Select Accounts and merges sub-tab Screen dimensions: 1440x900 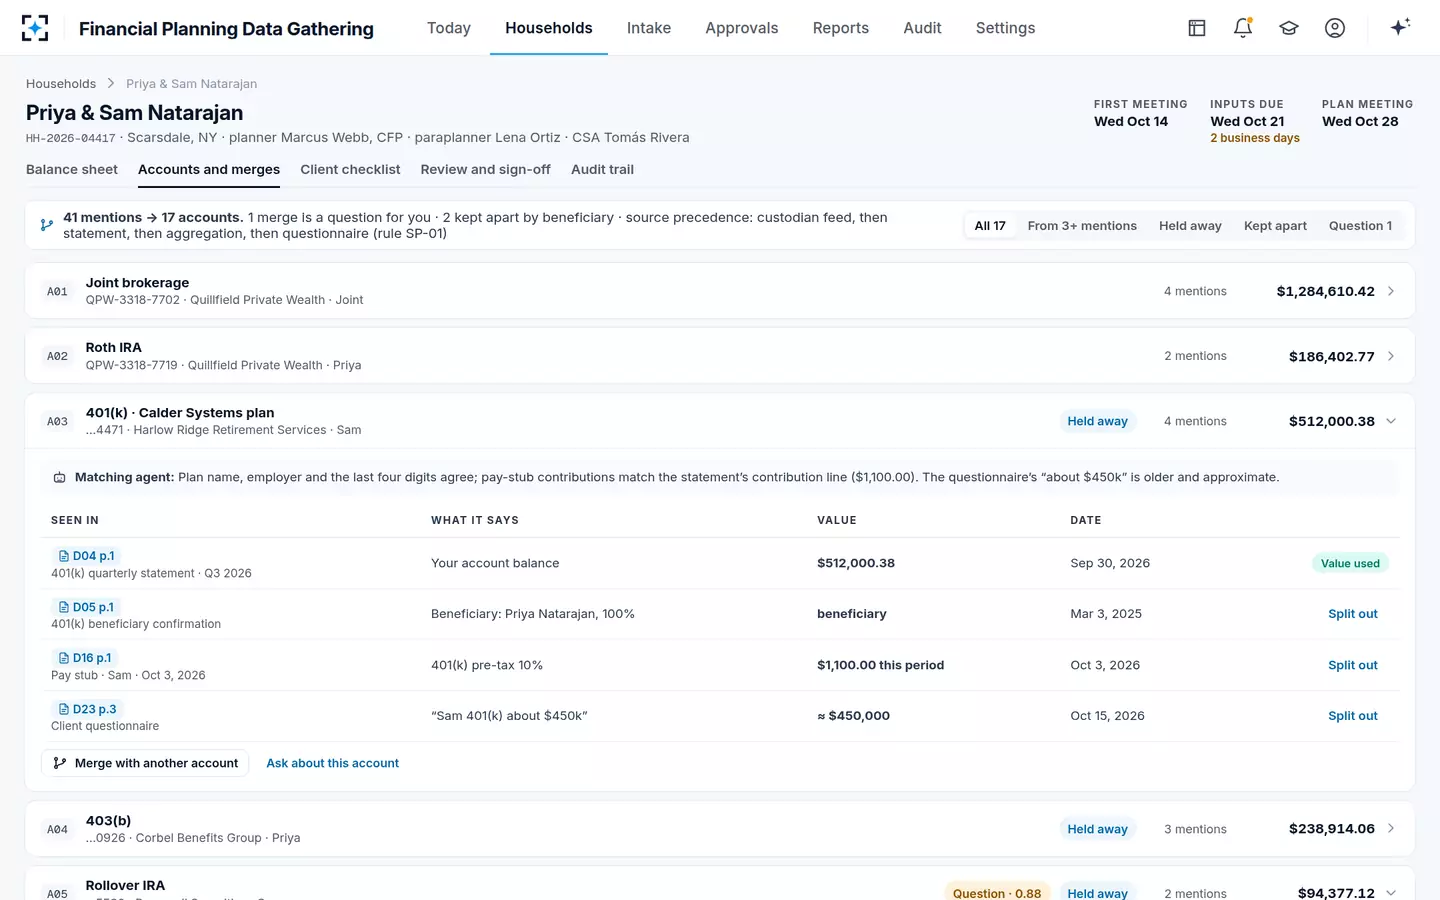click(x=209, y=170)
